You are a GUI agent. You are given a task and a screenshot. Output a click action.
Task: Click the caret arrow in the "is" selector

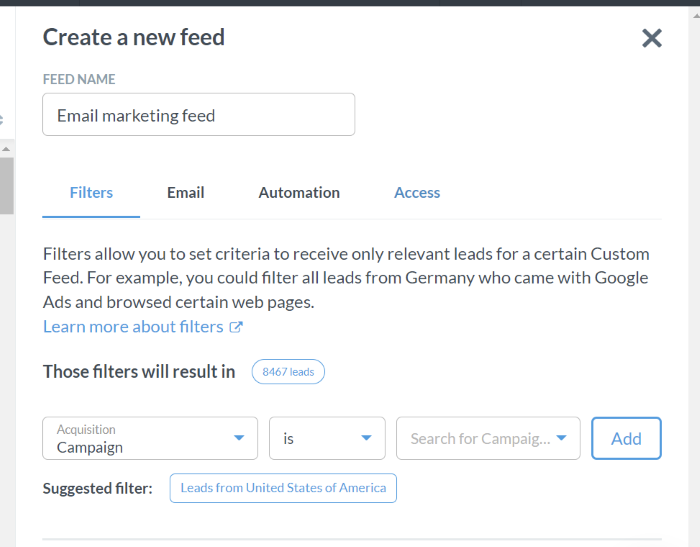(366, 438)
